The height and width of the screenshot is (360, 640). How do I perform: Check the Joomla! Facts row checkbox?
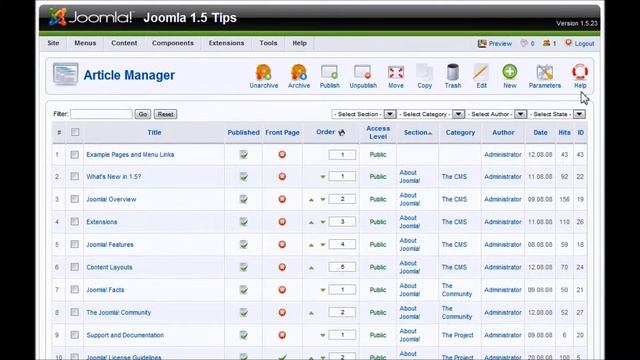[x=74, y=289]
